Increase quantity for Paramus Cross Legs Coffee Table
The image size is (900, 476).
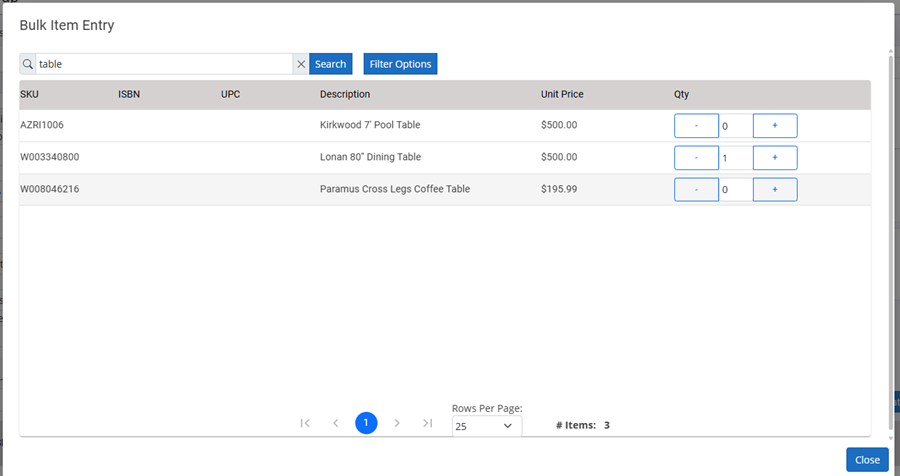(x=775, y=189)
